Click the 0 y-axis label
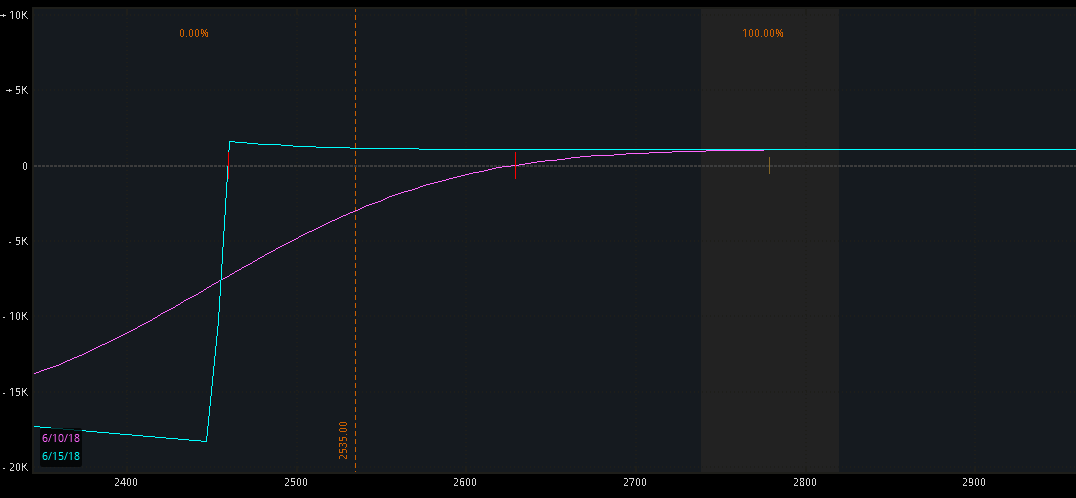 (24, 165)
